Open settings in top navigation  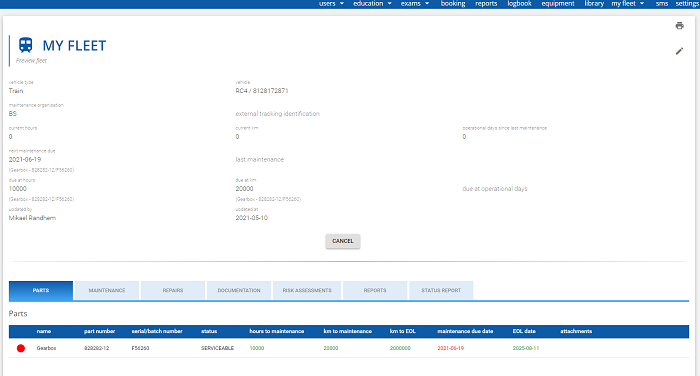687,4
